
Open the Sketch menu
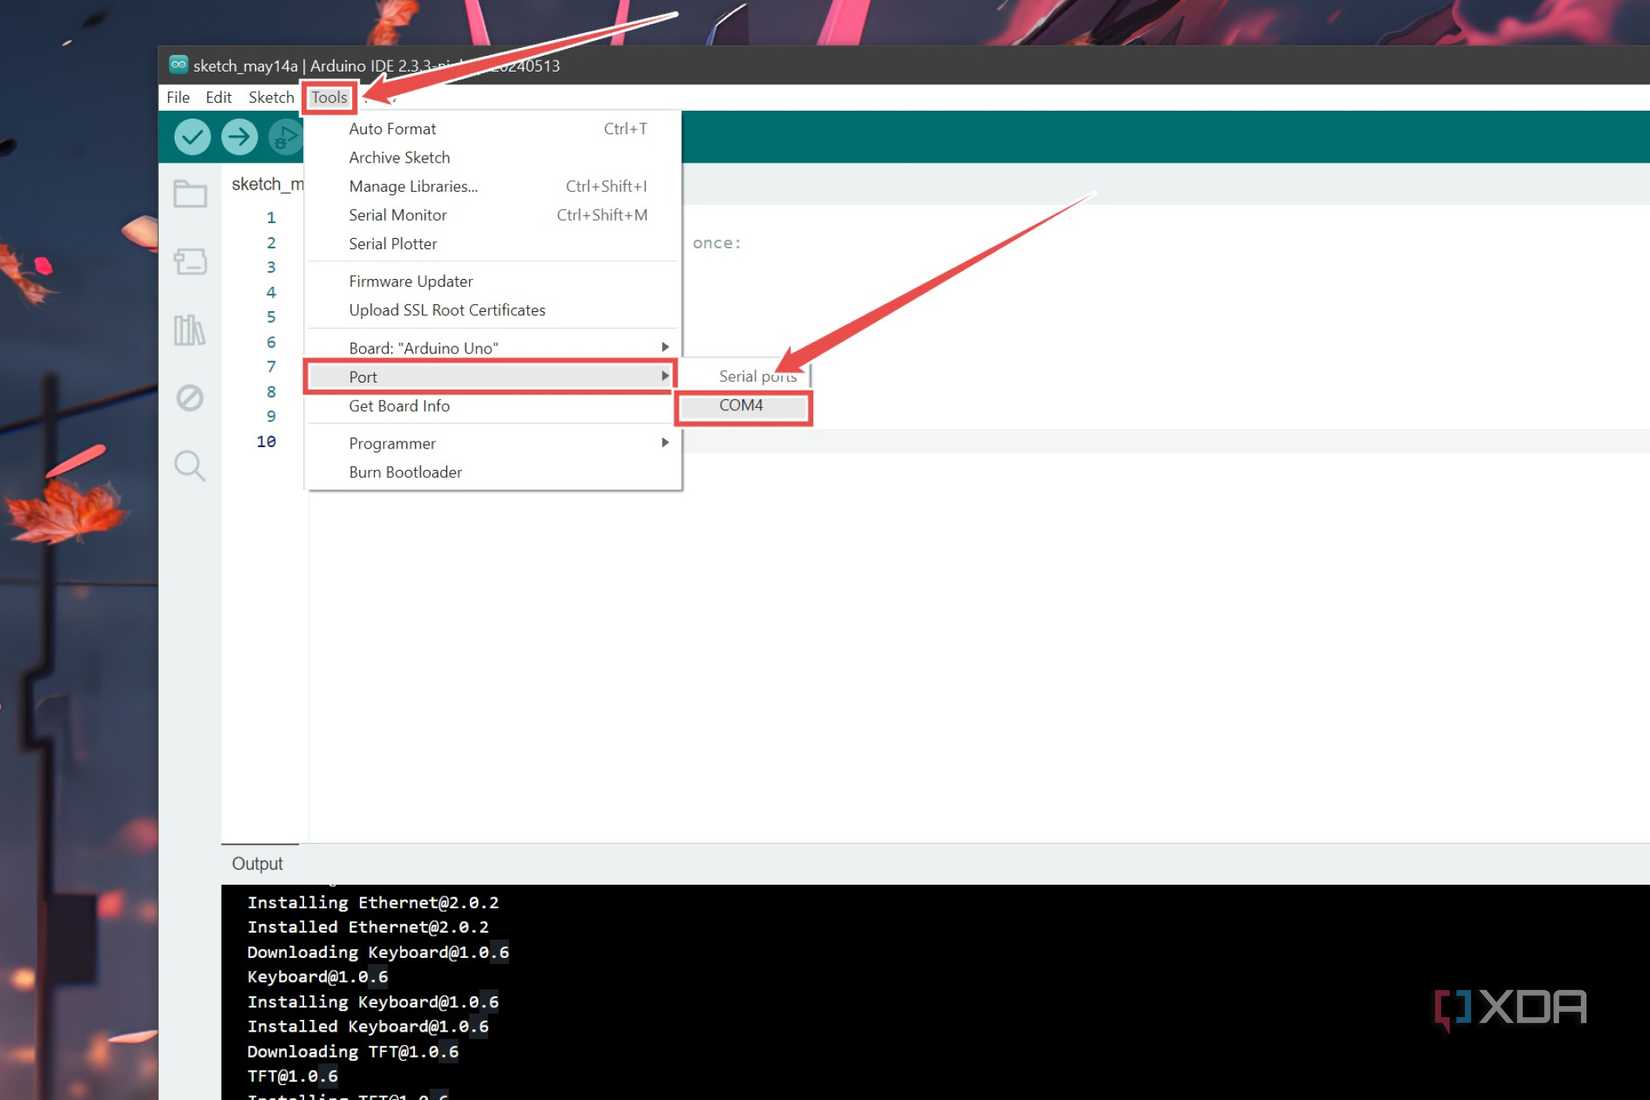[271, 97]
